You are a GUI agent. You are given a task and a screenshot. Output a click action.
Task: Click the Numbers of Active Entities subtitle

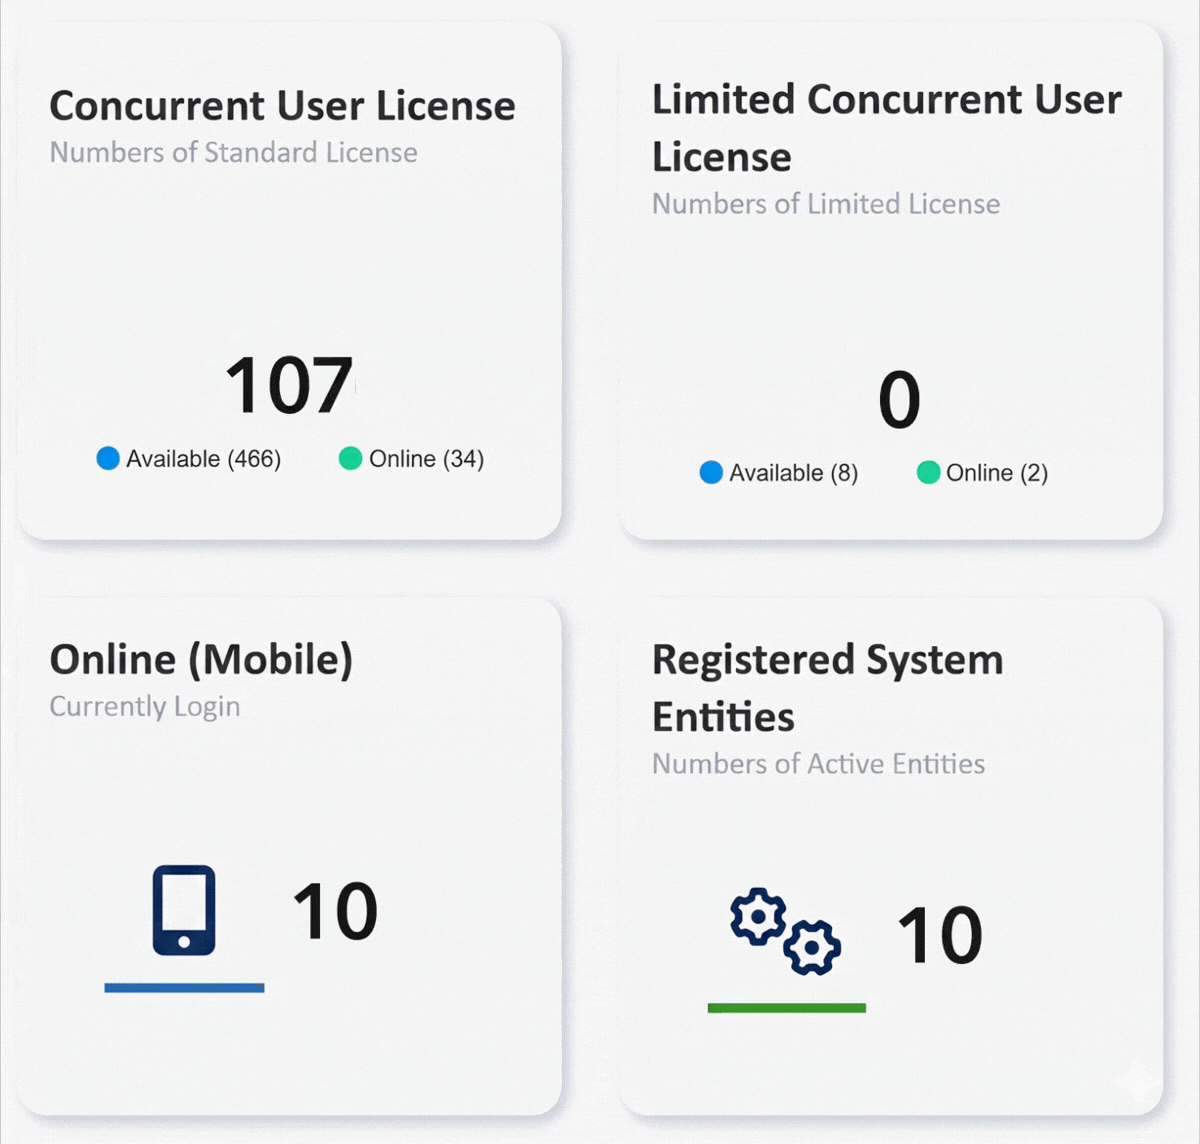tap(819, 764)
